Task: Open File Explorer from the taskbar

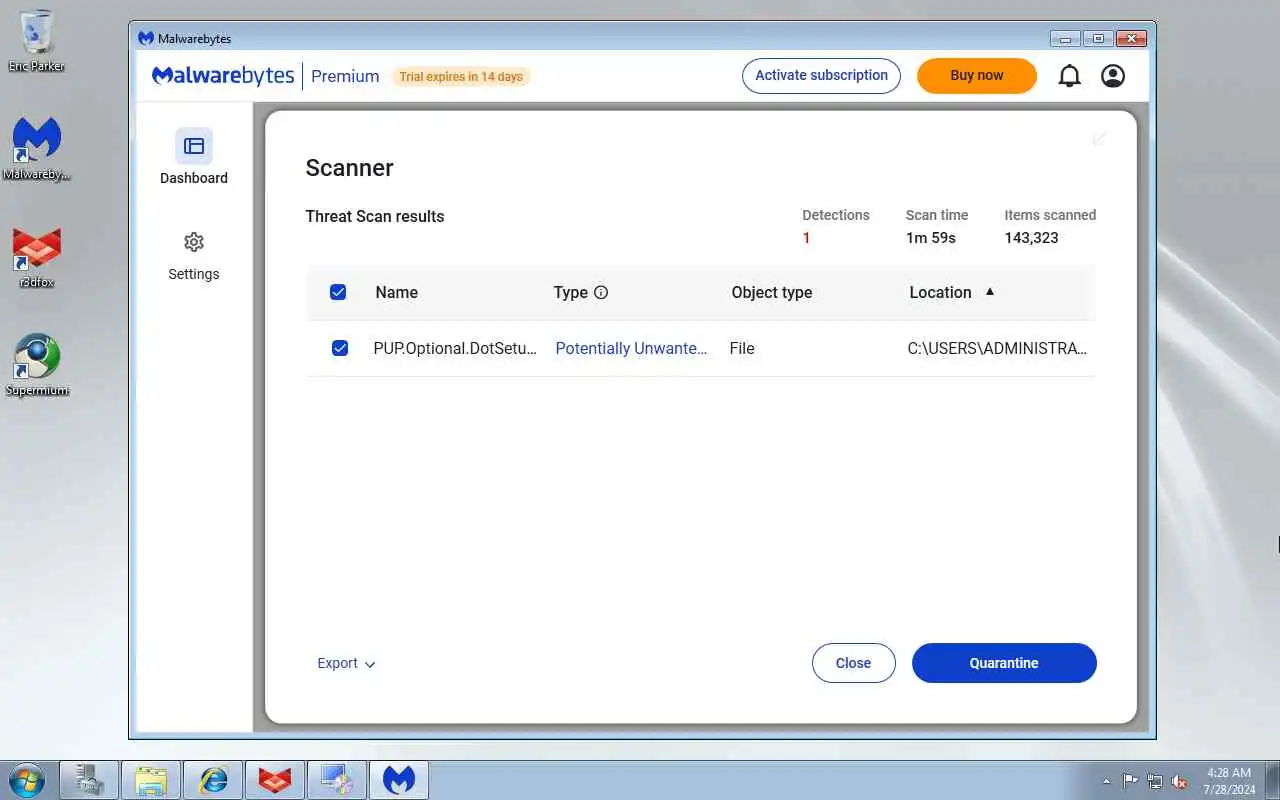Action: tap(151, 780)
